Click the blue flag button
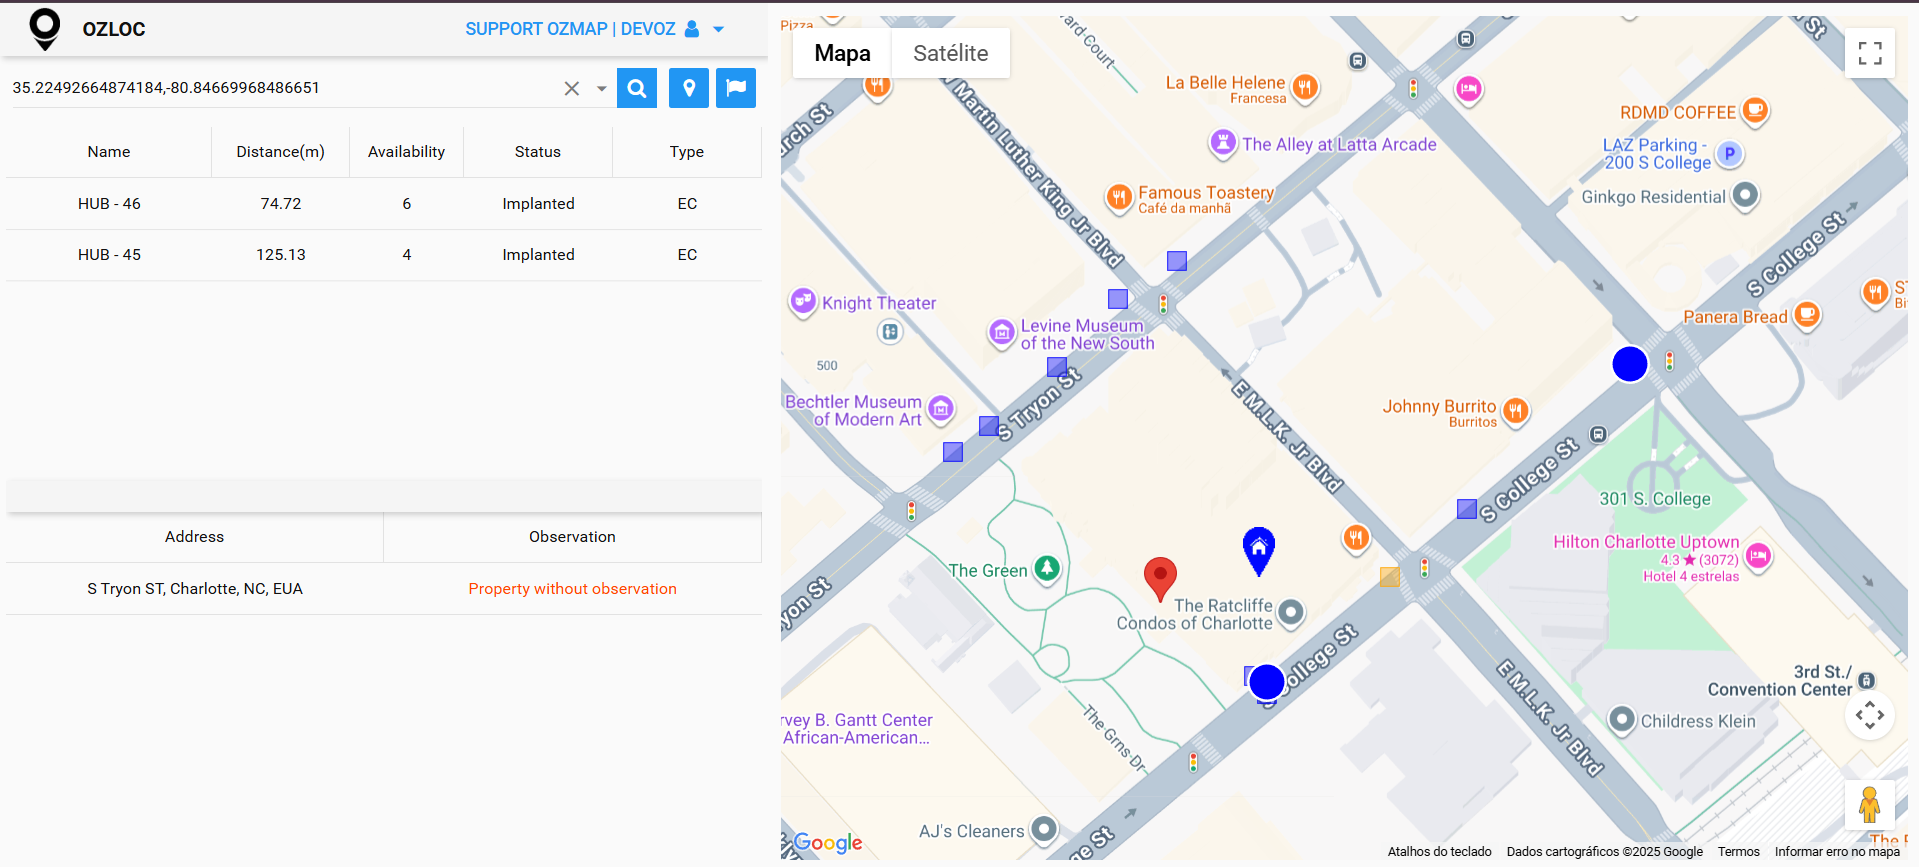 (x=736, y=88)
